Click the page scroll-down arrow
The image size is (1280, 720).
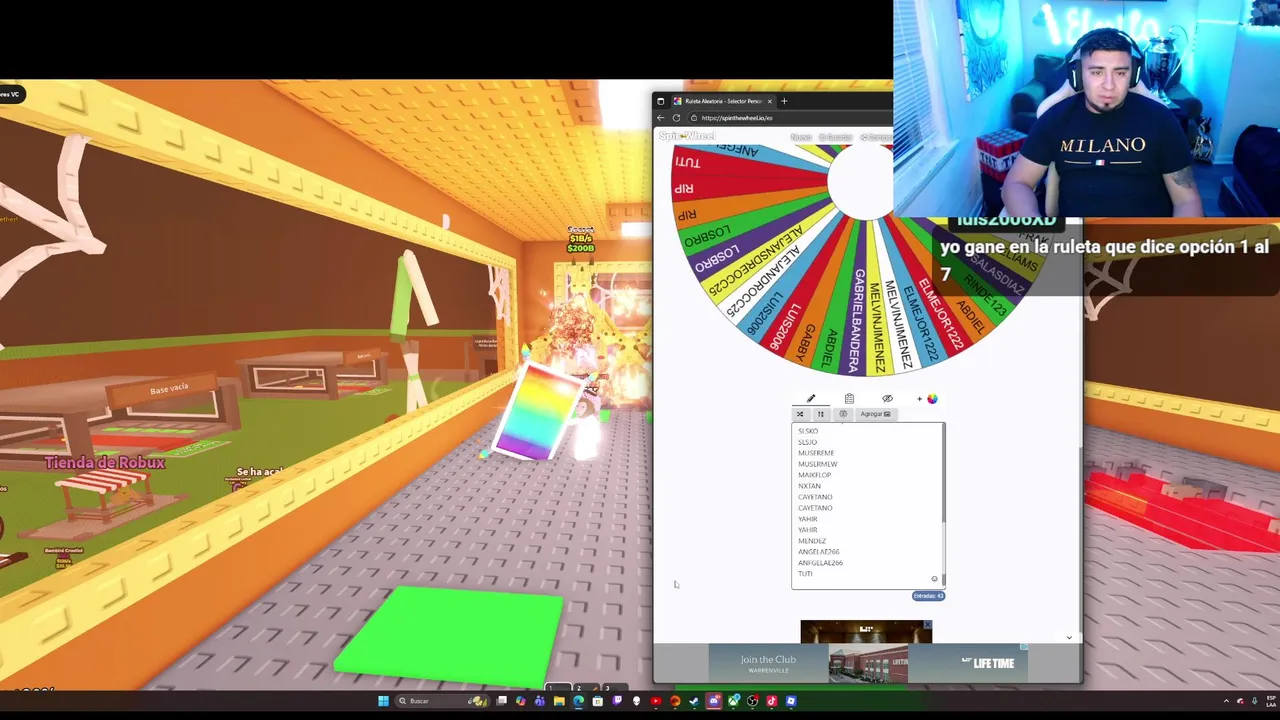[x=1069, y=638]
